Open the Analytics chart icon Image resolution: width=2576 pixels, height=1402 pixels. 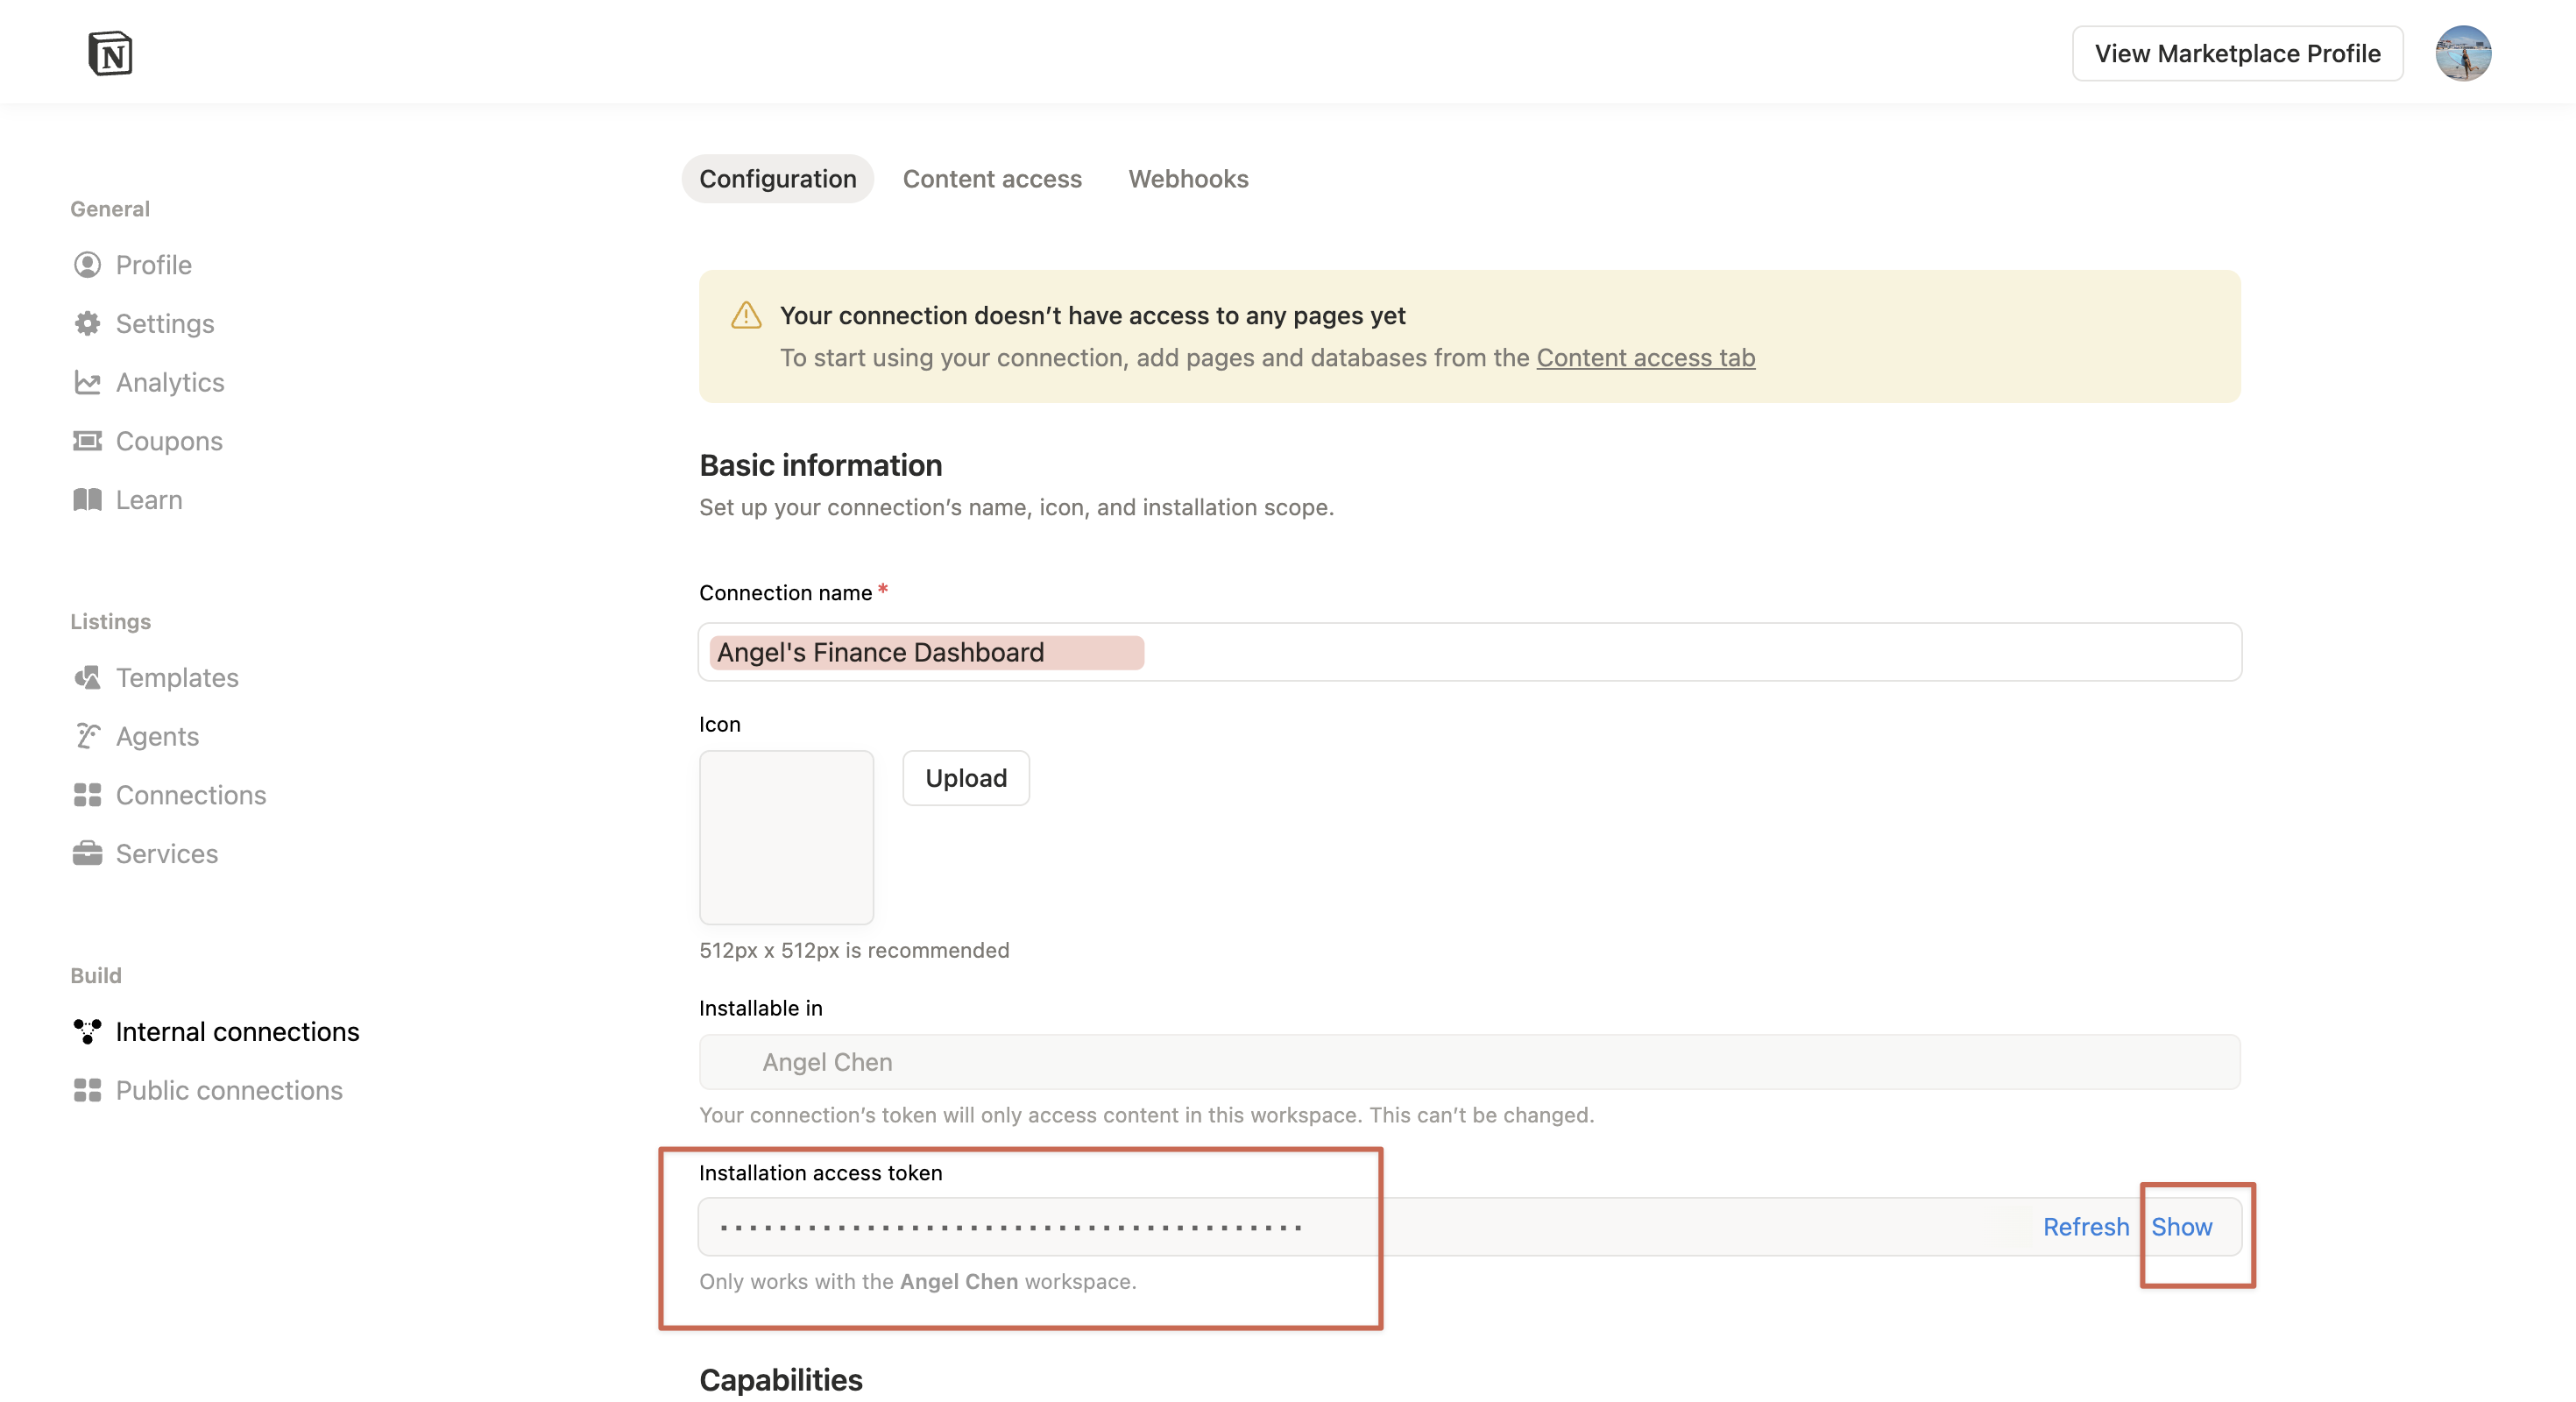87,382
